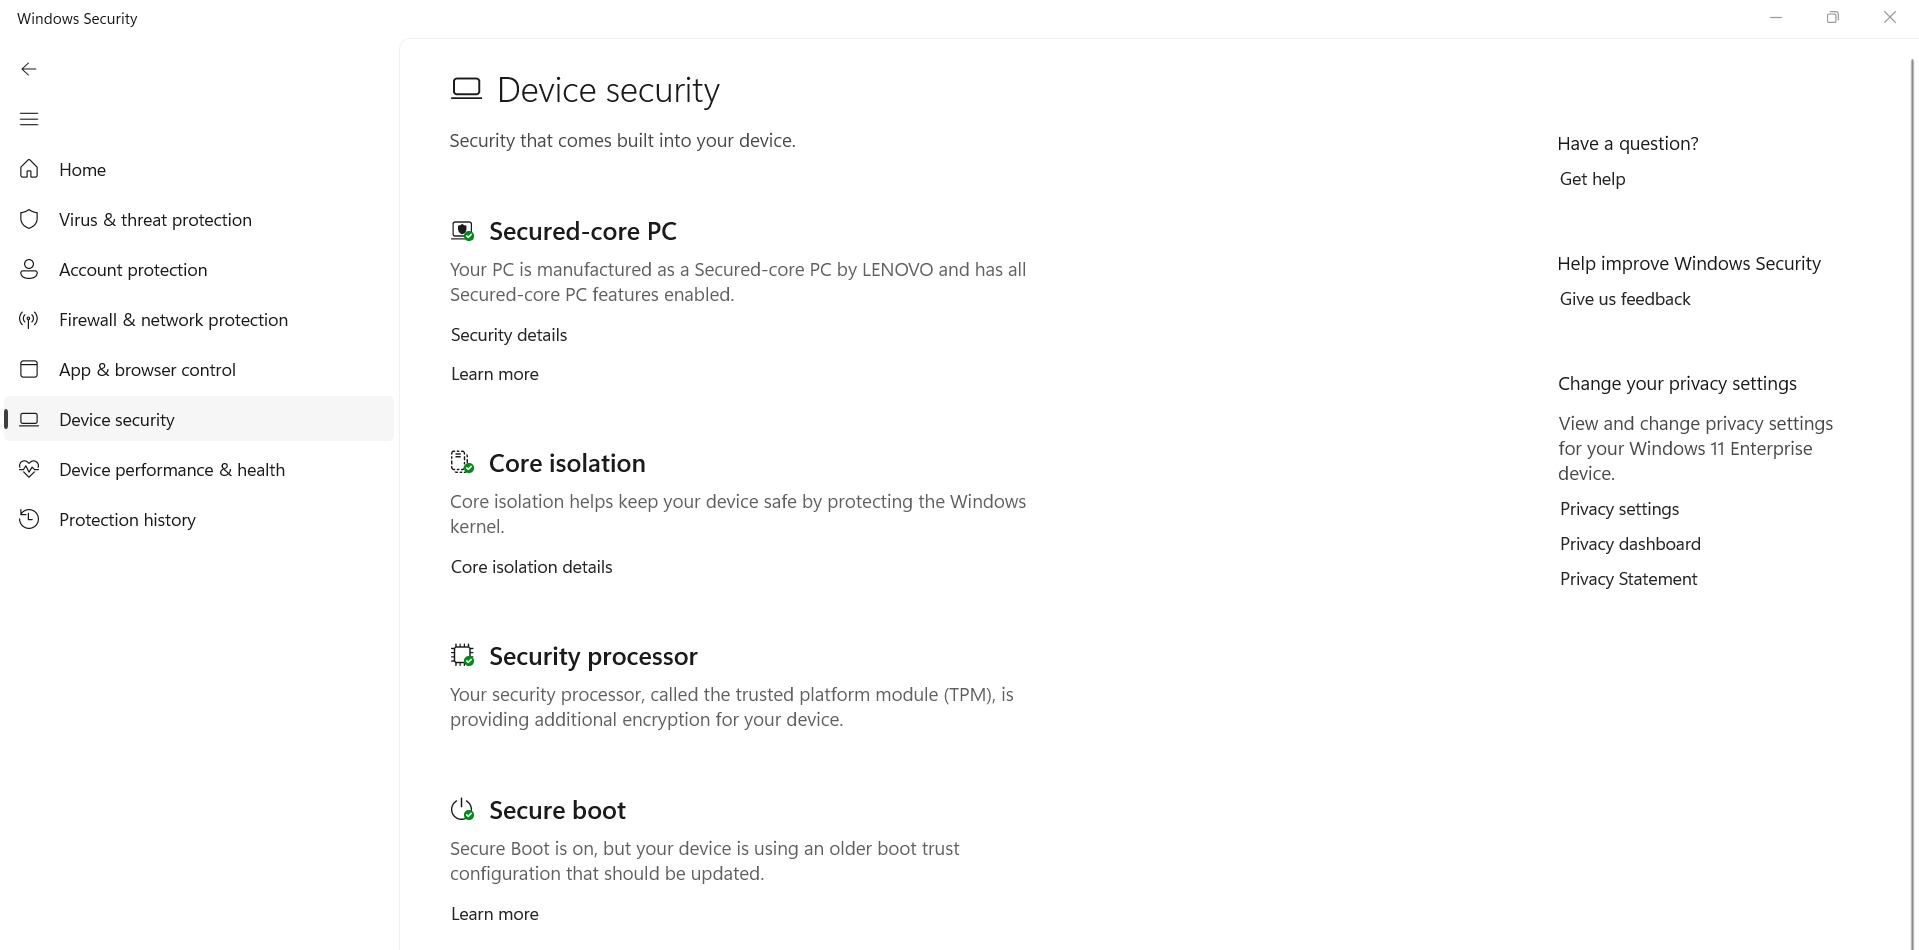The width and height of the screenshot is (1919, 950).
Task: Click the Device performance heart icon
Action: click(29, 469)
